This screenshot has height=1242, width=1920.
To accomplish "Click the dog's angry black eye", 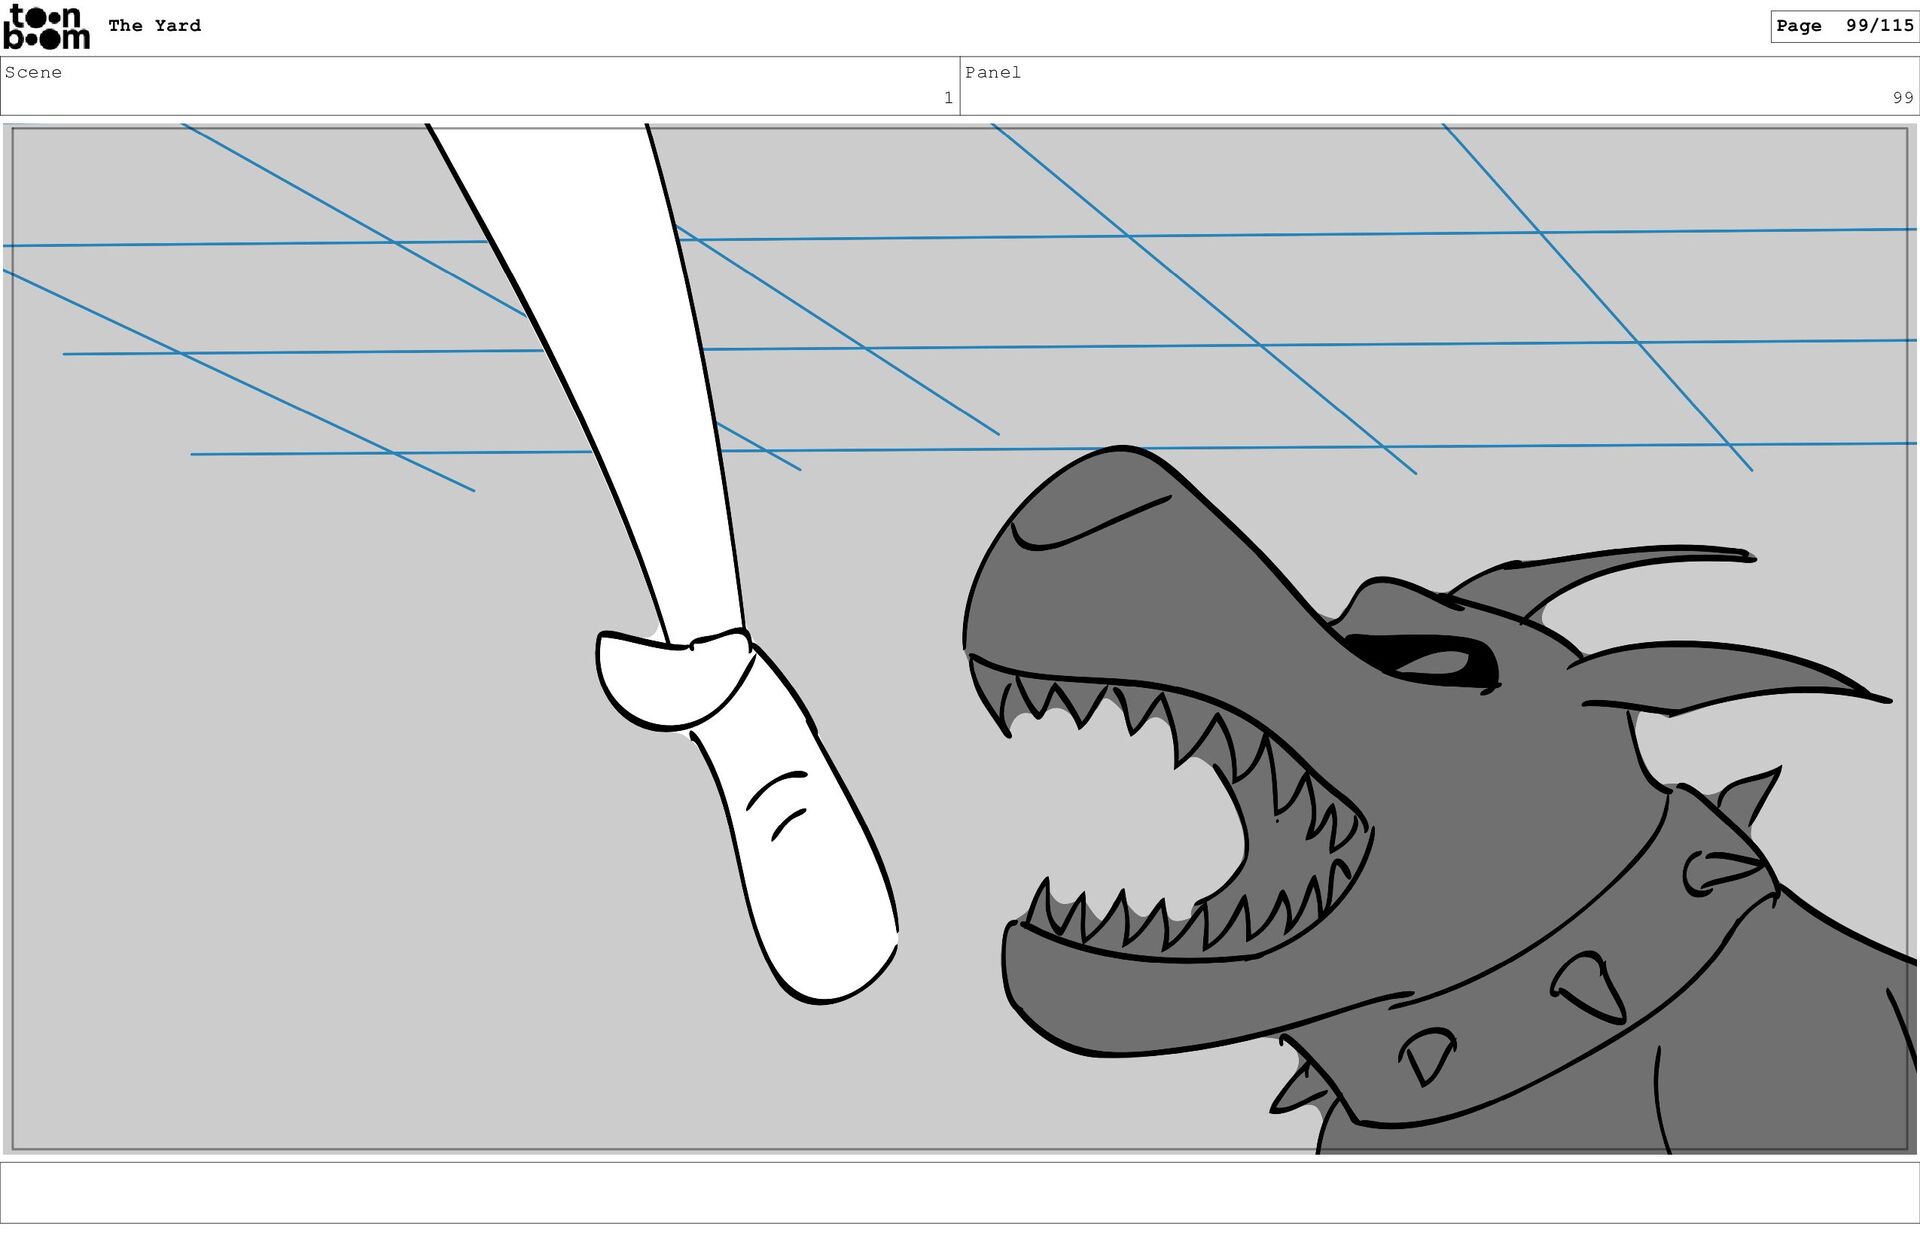I will pyautogui.click(x=1425, y=658).
